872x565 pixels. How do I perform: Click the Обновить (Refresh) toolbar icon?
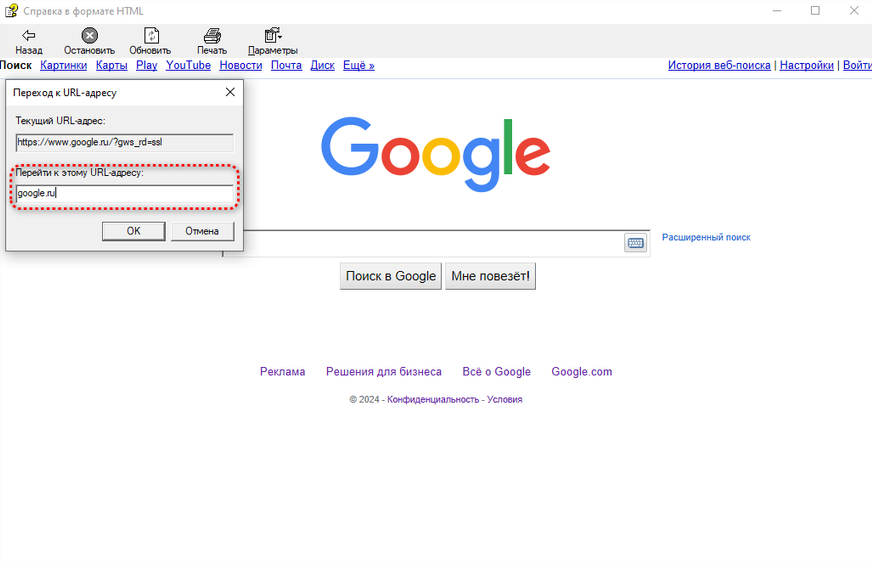click(x=150, y=36)
